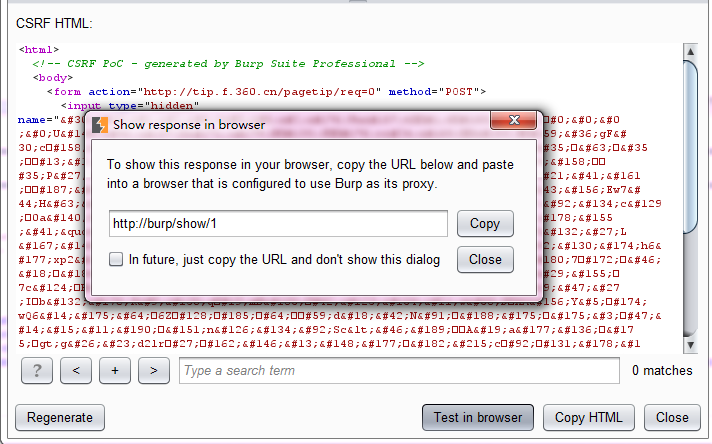712x444 pixels.
Task: Open search help with the ? button
Action: (37, 371)
